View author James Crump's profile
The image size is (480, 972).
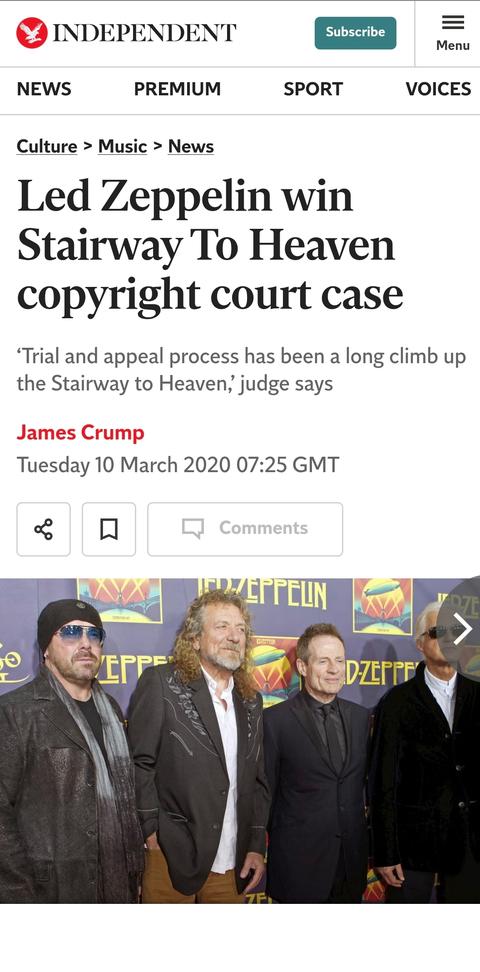click(x=81, y=433)
